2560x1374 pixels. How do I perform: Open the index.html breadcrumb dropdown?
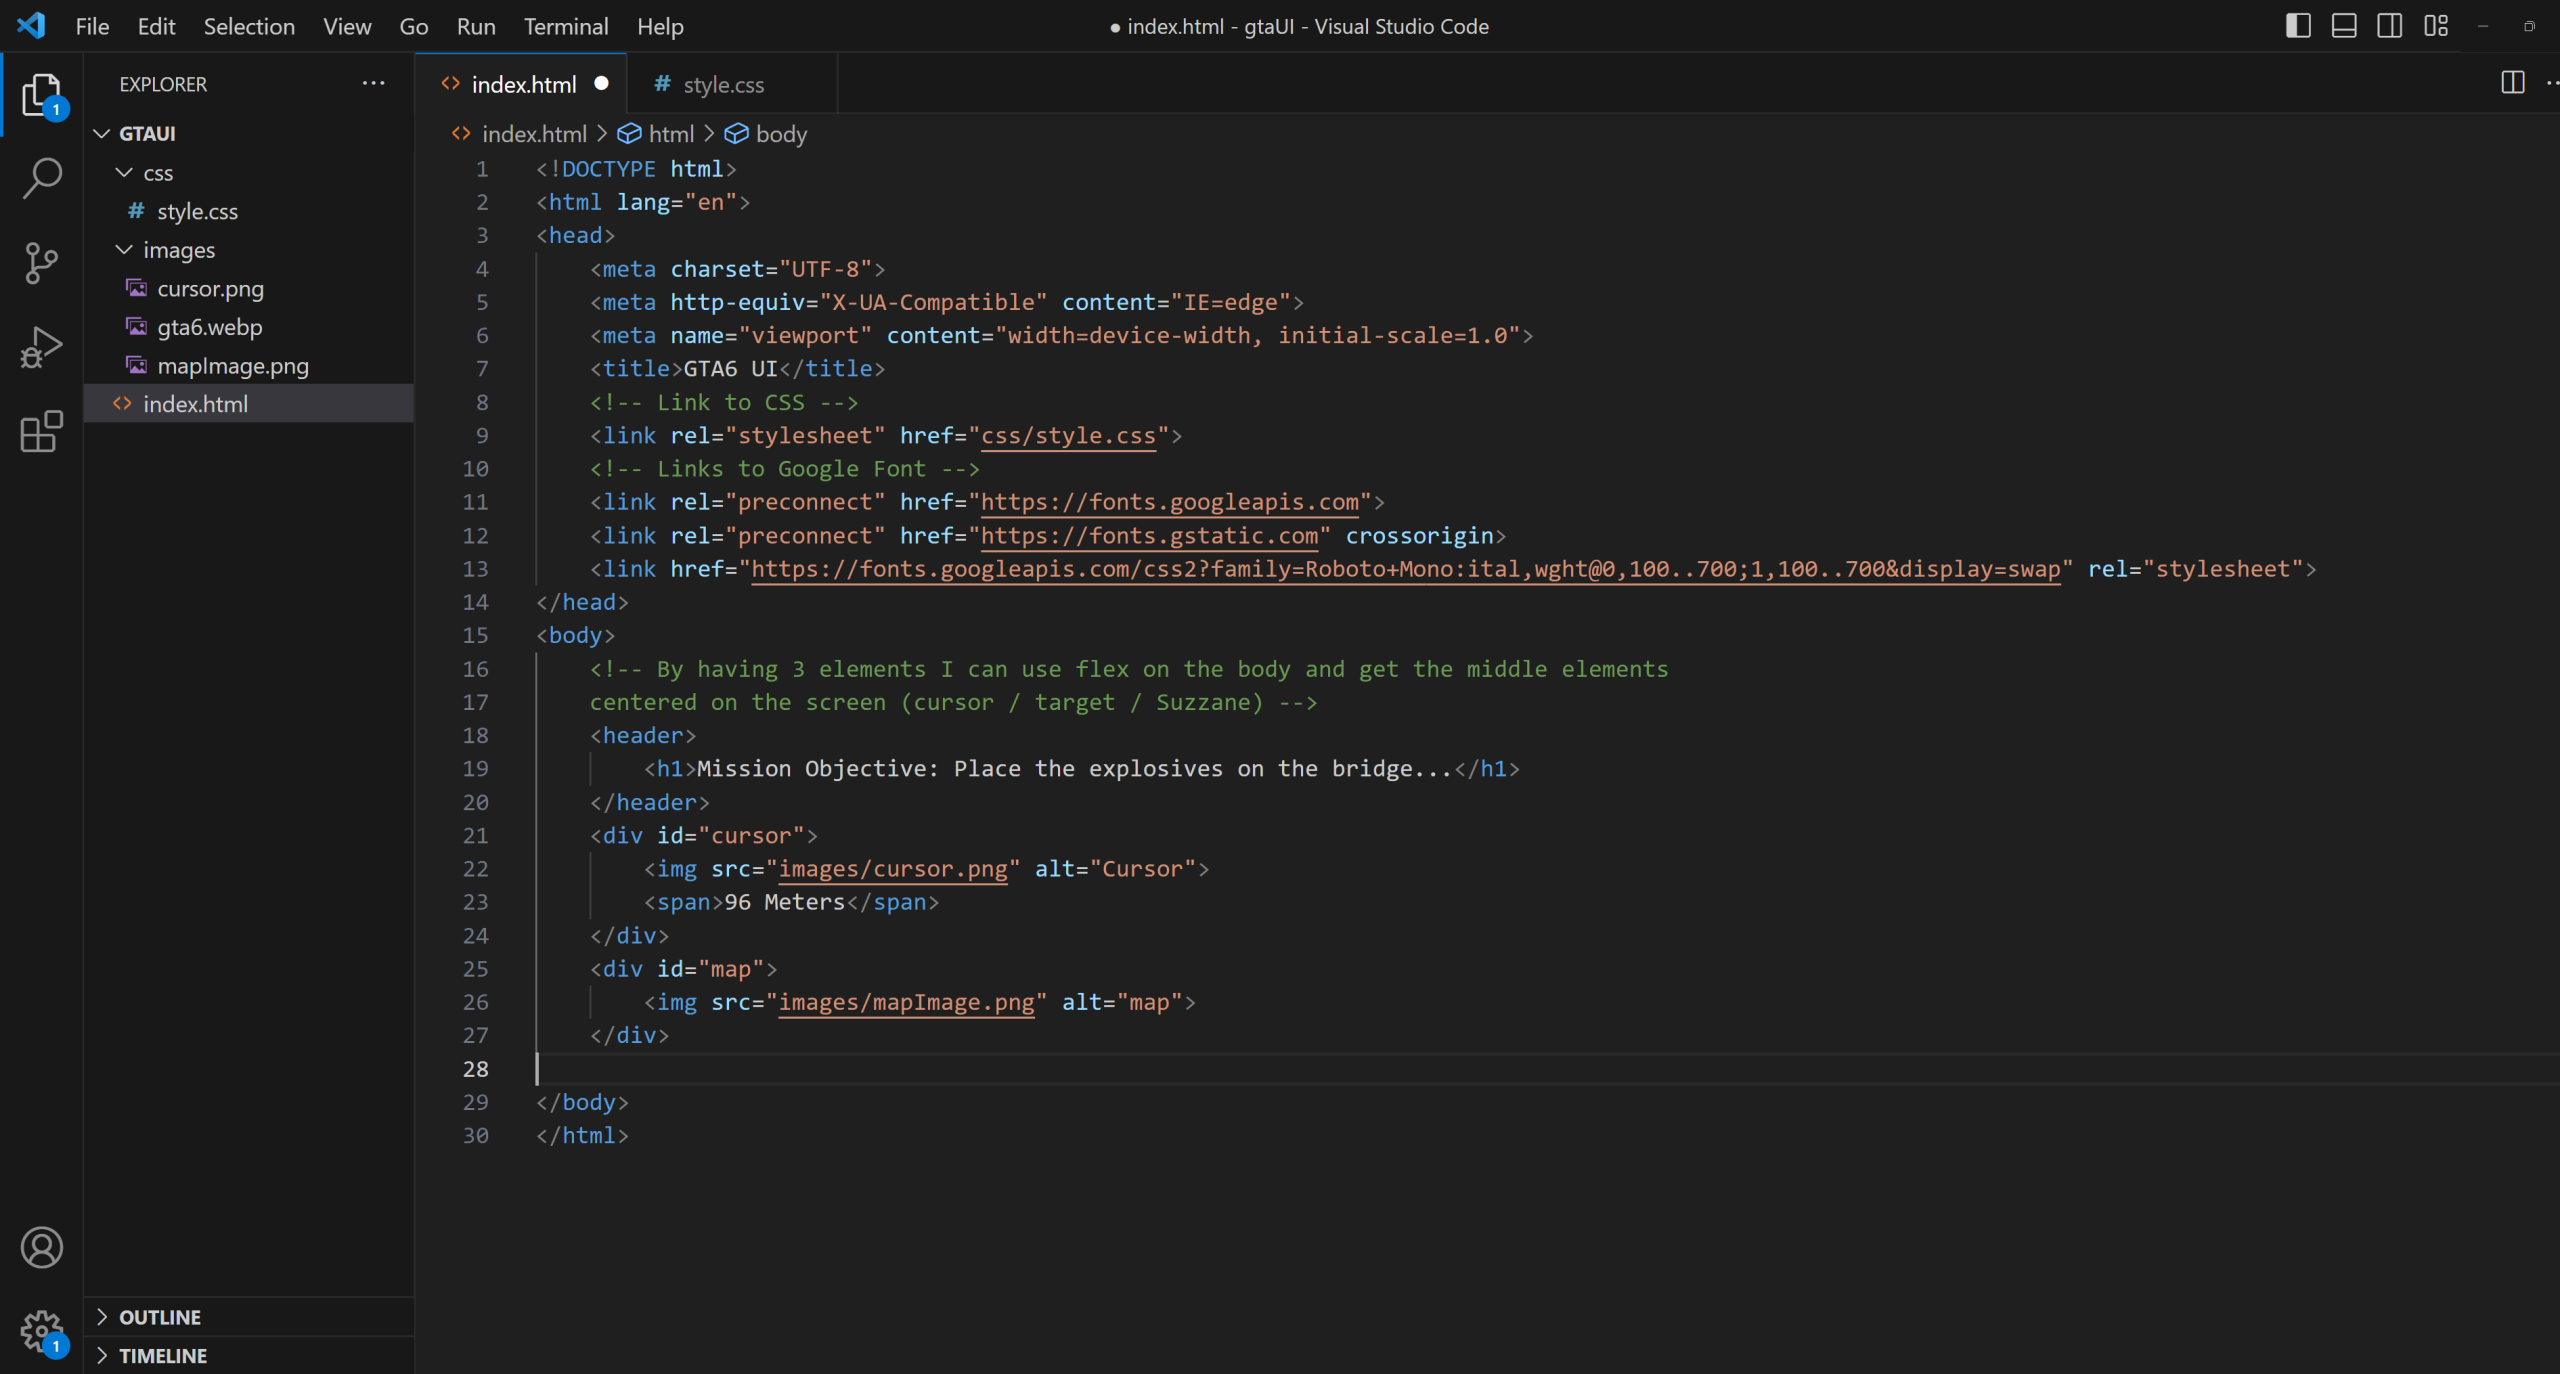pyautogui.click(x=519, y=133)
